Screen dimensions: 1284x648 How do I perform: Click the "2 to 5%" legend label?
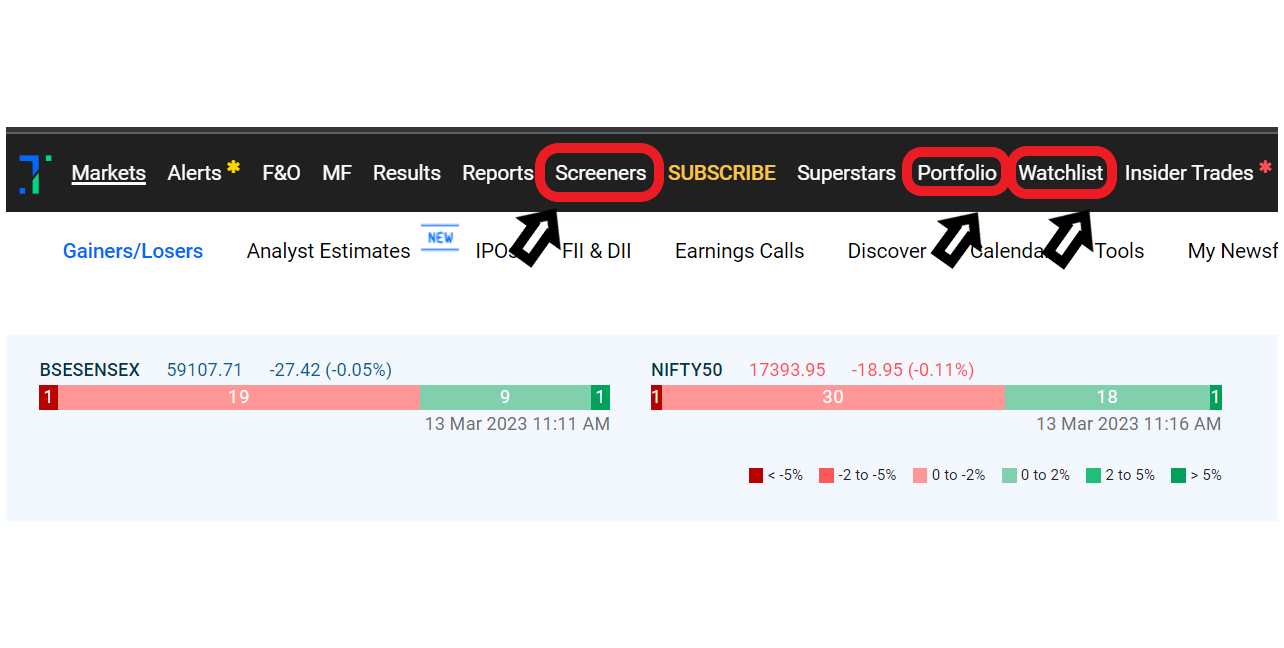point(1130,475)
